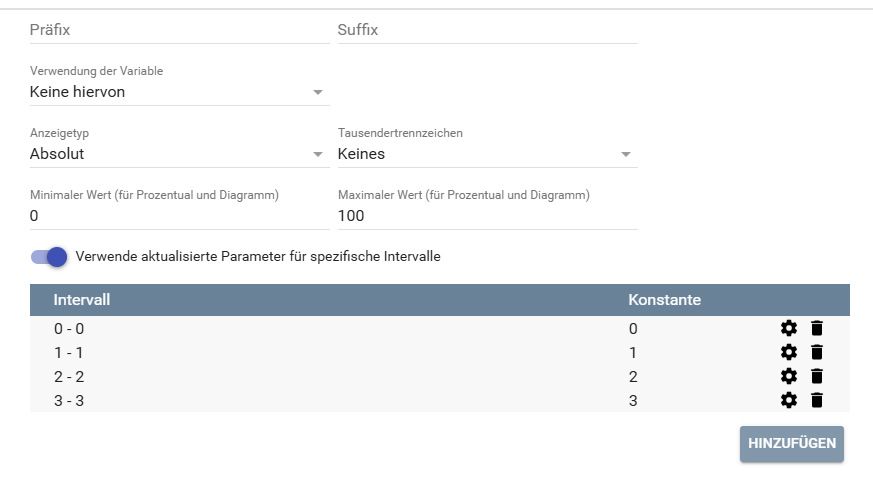This screenshot has height=479, width=873.
Task: Click the Suffix input field
Action: pyautogui.click(x=487, y=31)
